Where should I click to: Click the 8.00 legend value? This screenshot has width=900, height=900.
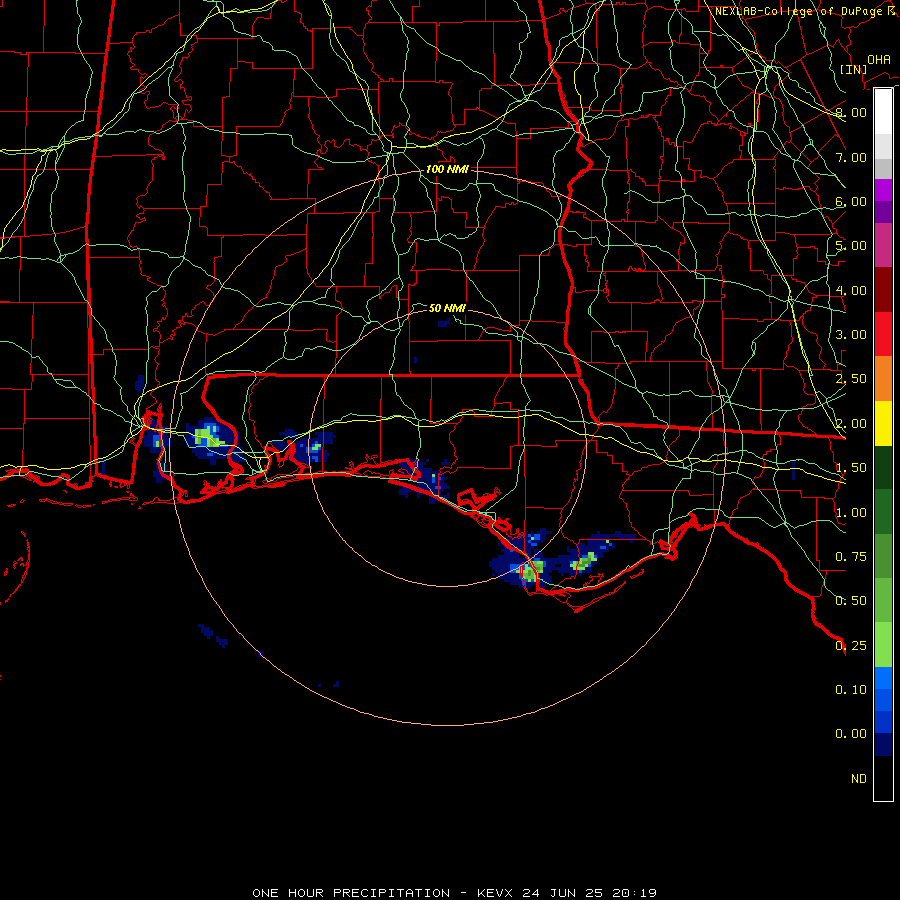click(x=851, y=112)
